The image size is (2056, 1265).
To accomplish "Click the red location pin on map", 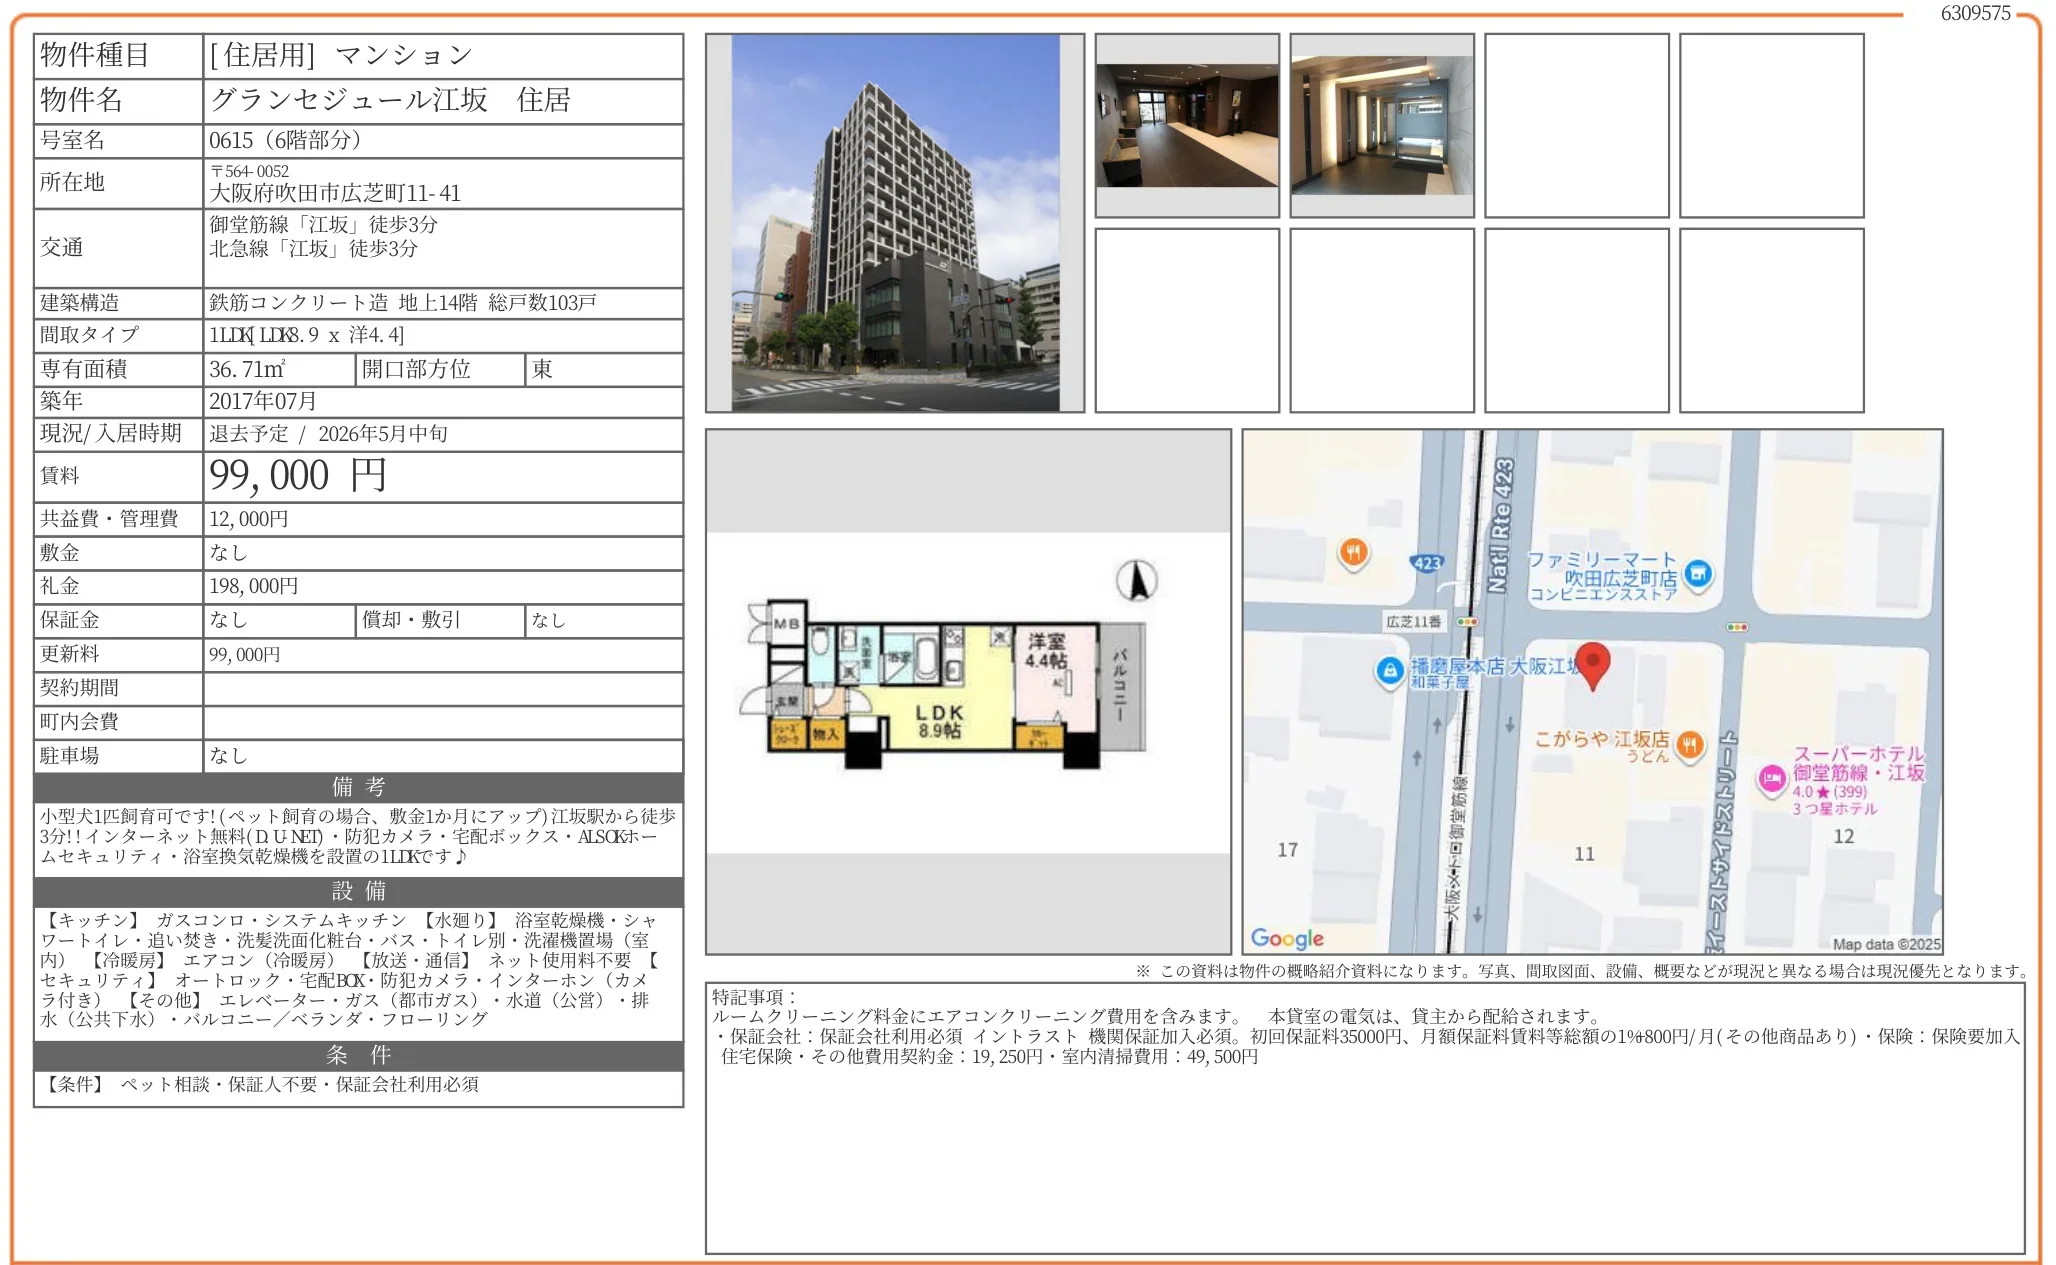I will pyautogui.click(x=1591, y=663).
